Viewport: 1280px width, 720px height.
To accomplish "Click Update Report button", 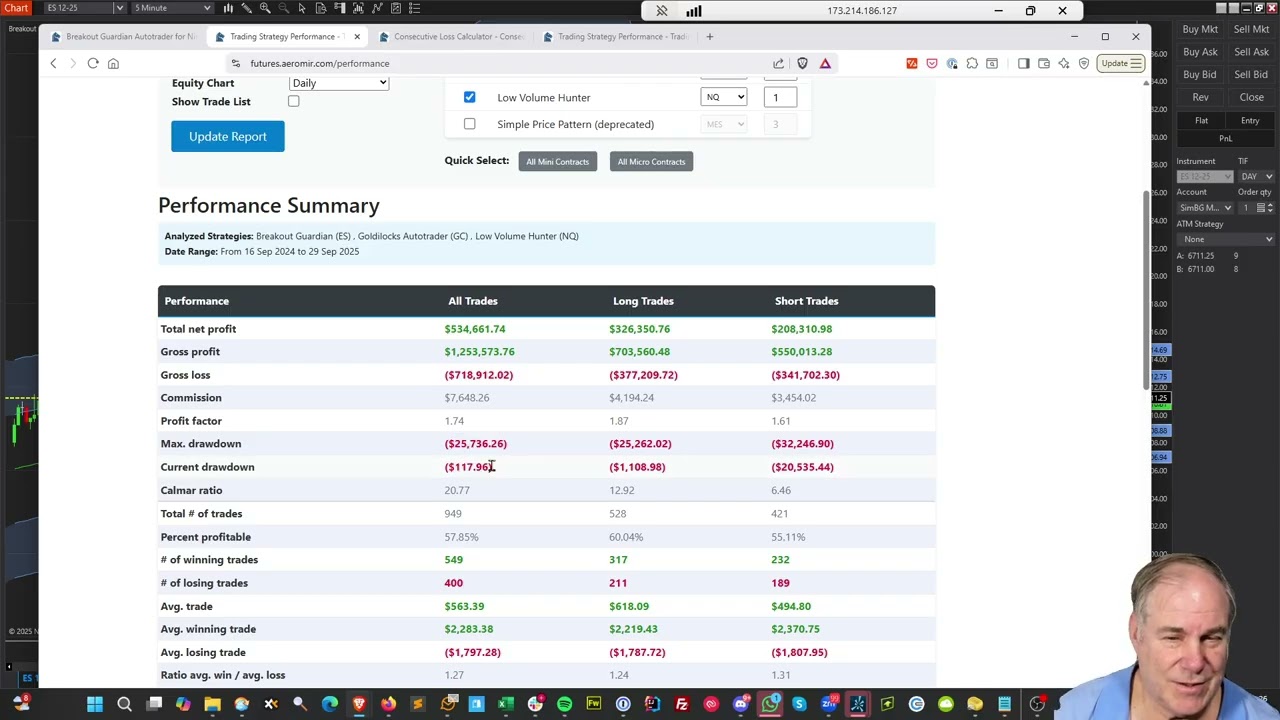I will (228, 136).
